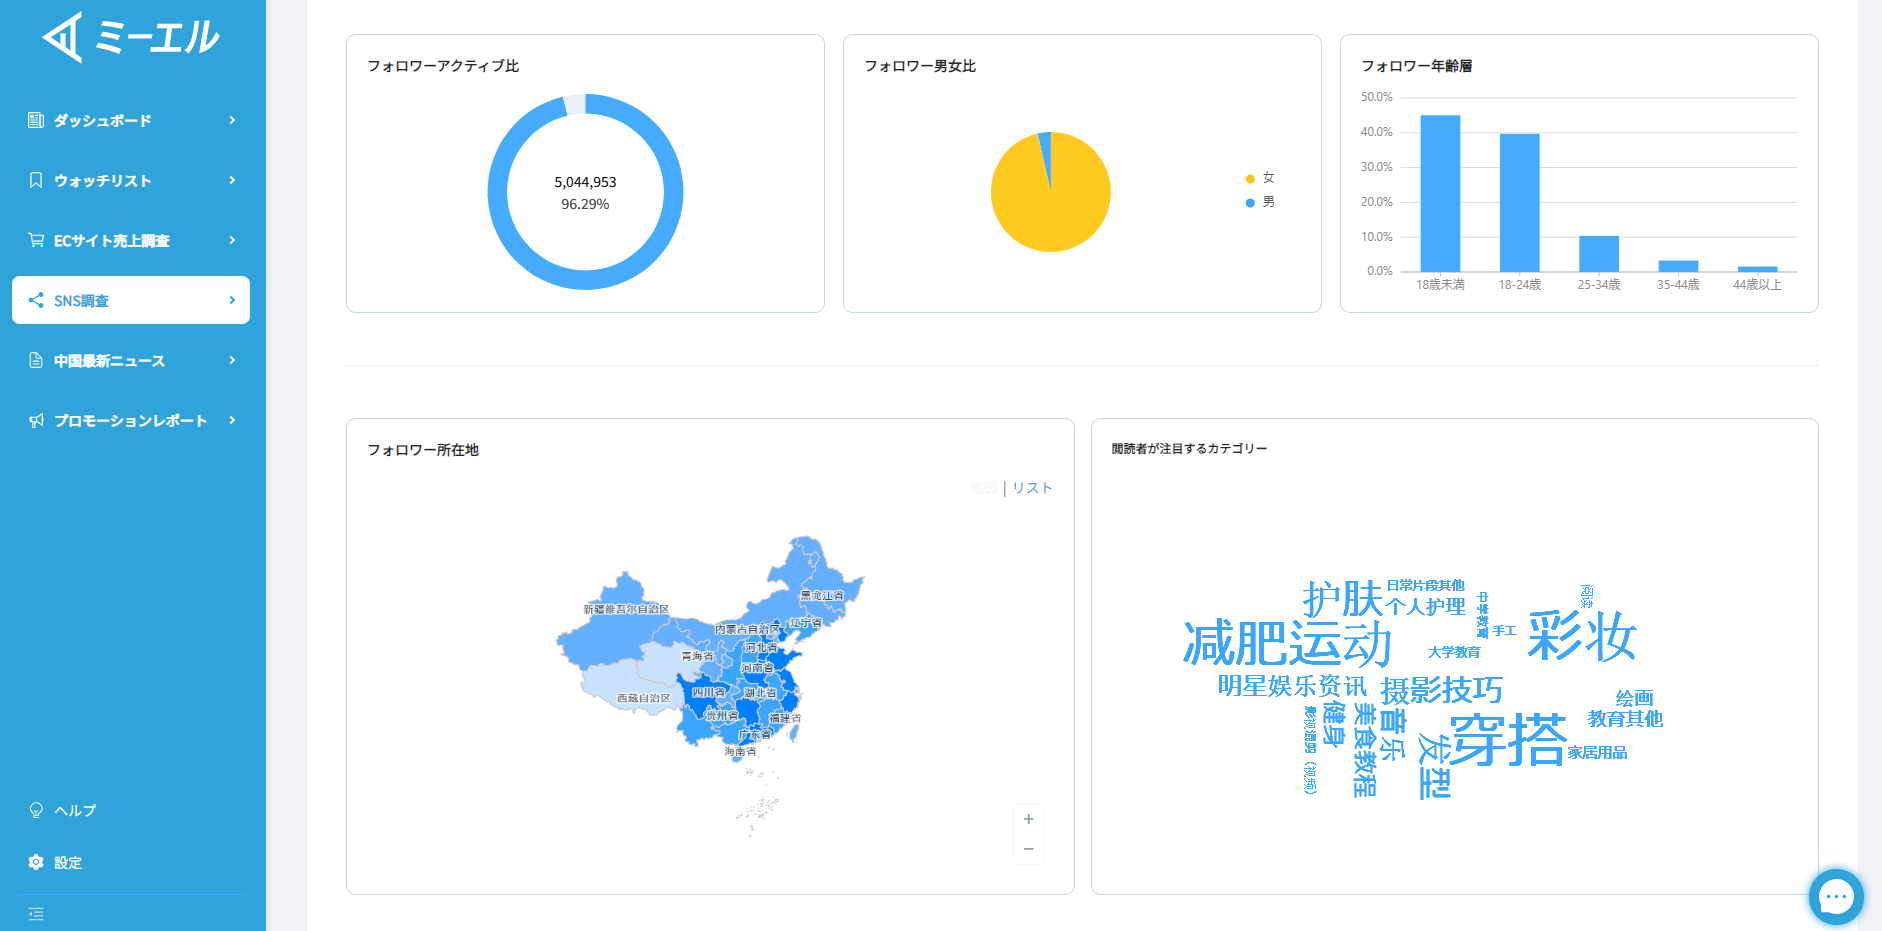Click 内蒙古自治区 on the map
This screenshot has width=1882, height=931.
tap(747, 629)
